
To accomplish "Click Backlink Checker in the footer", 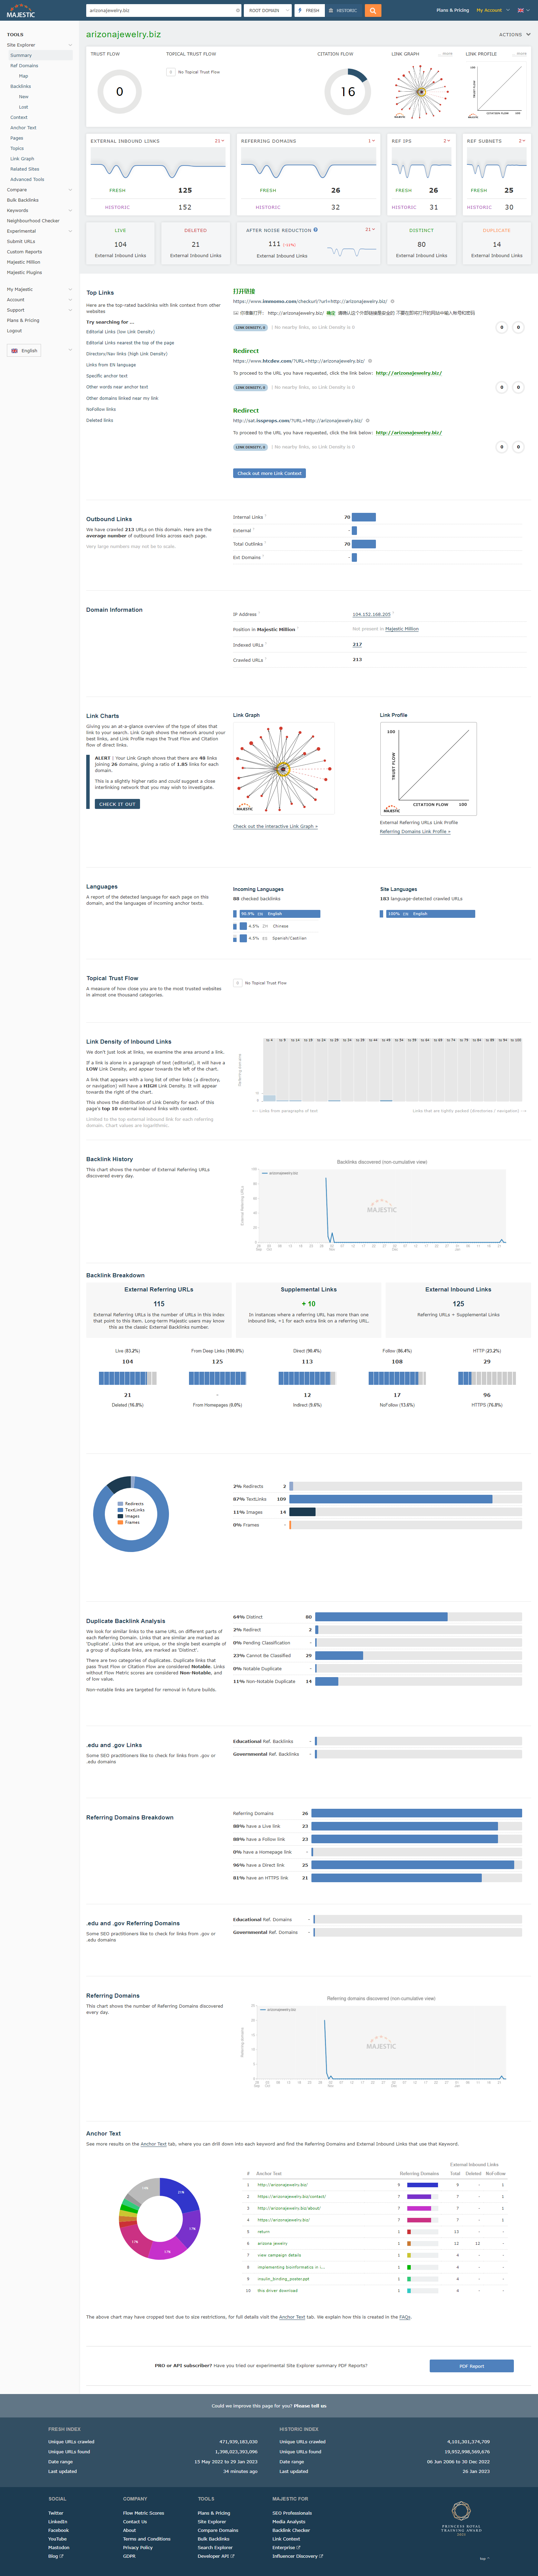I will 291,2530.
